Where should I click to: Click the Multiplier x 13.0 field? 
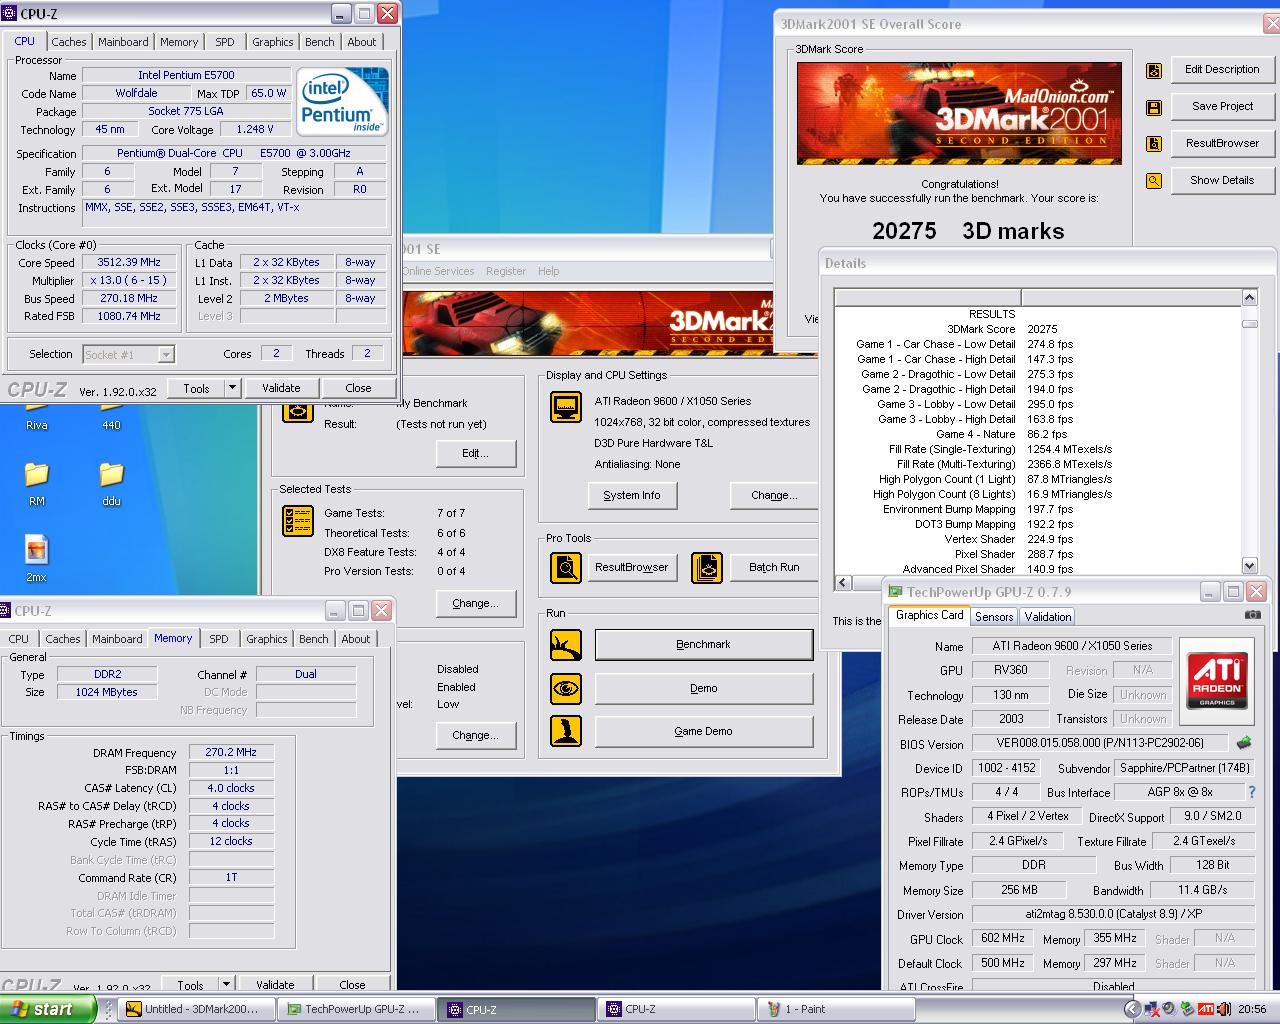[129, 281]
